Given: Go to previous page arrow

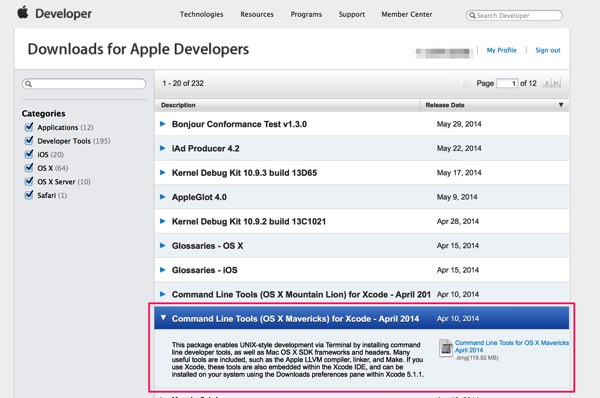Looking at the screenshot, I should (466, 83).
